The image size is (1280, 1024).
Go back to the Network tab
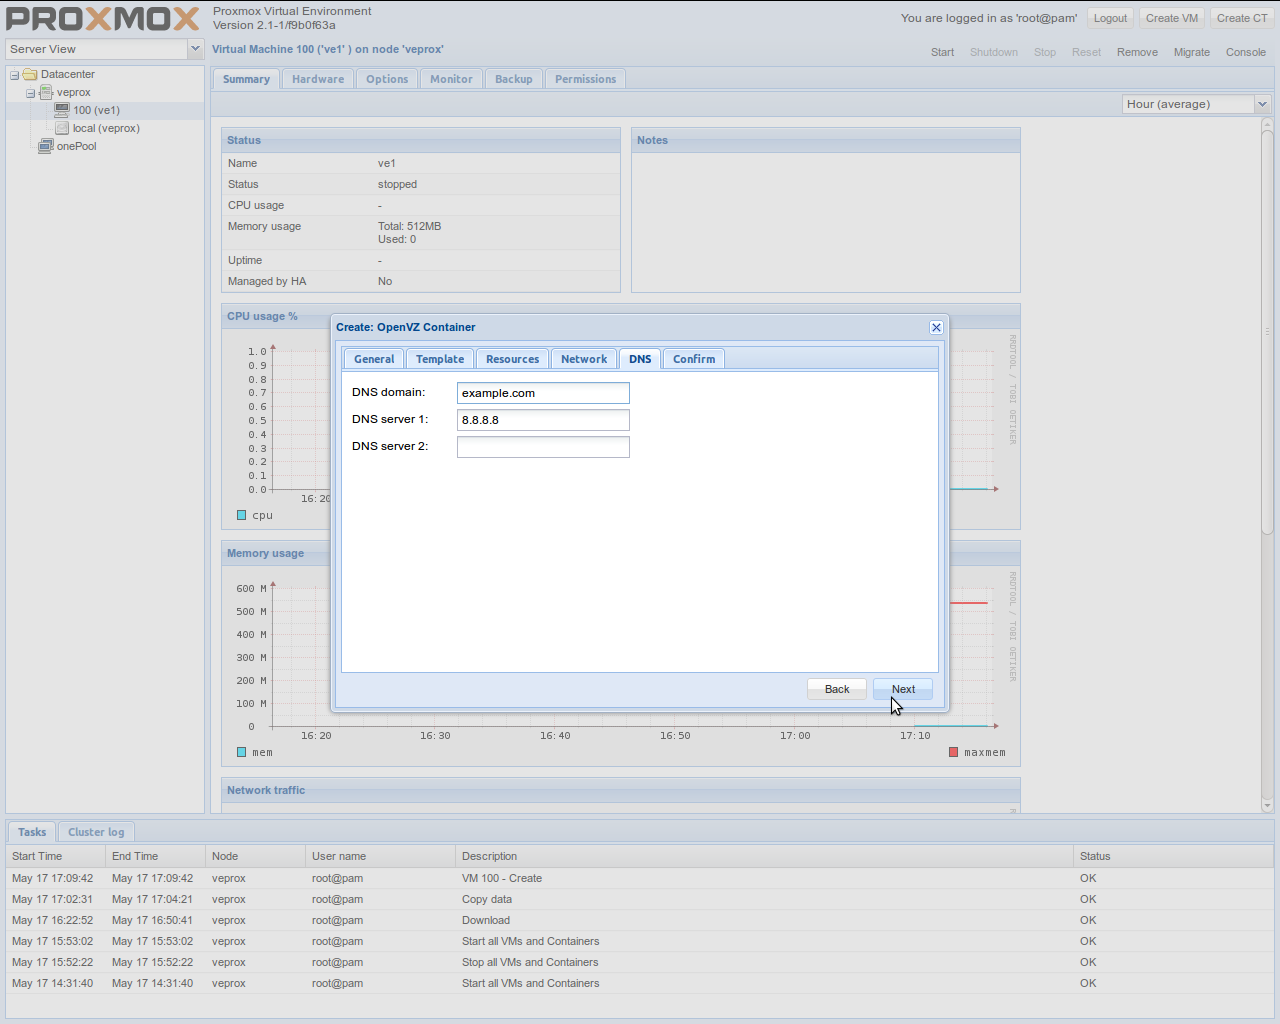583,358
